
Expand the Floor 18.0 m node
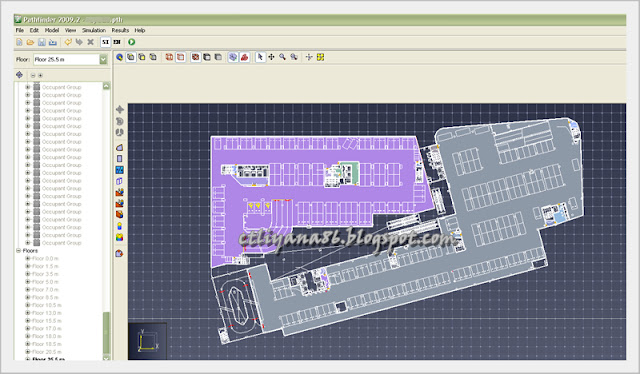tap(28, 336)
